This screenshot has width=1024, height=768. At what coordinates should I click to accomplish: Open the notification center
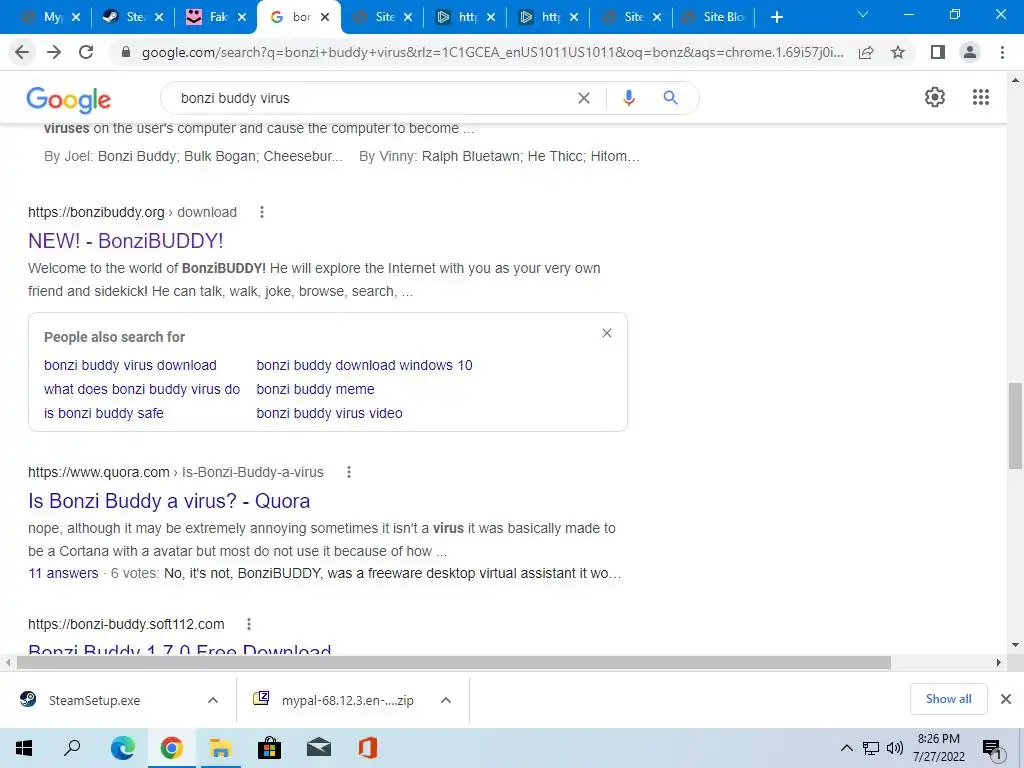[992, 750]
